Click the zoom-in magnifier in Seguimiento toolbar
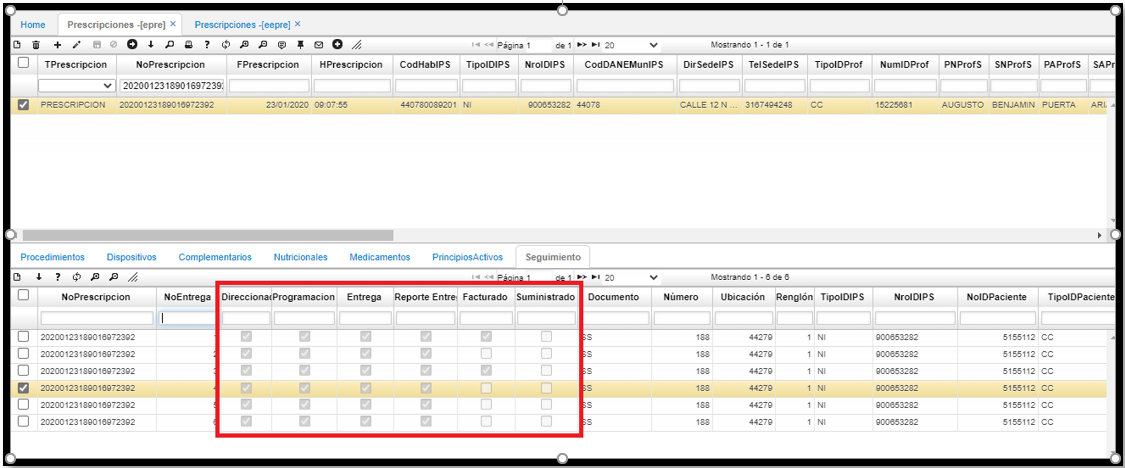1125x468 pixels. 95,277
